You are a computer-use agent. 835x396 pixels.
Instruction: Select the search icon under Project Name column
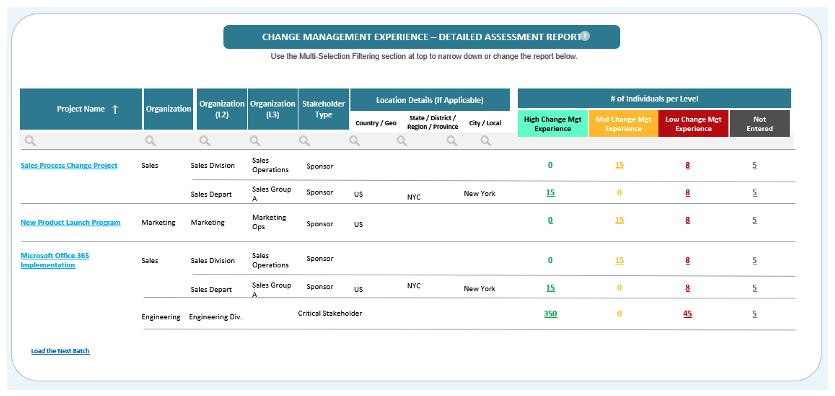click(30, 141)
